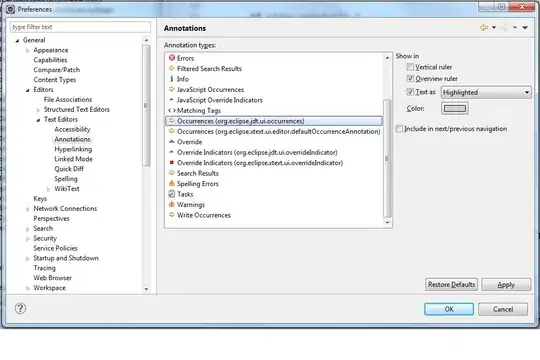Open the annotation Color swatch picker

[x=455, y=109]
